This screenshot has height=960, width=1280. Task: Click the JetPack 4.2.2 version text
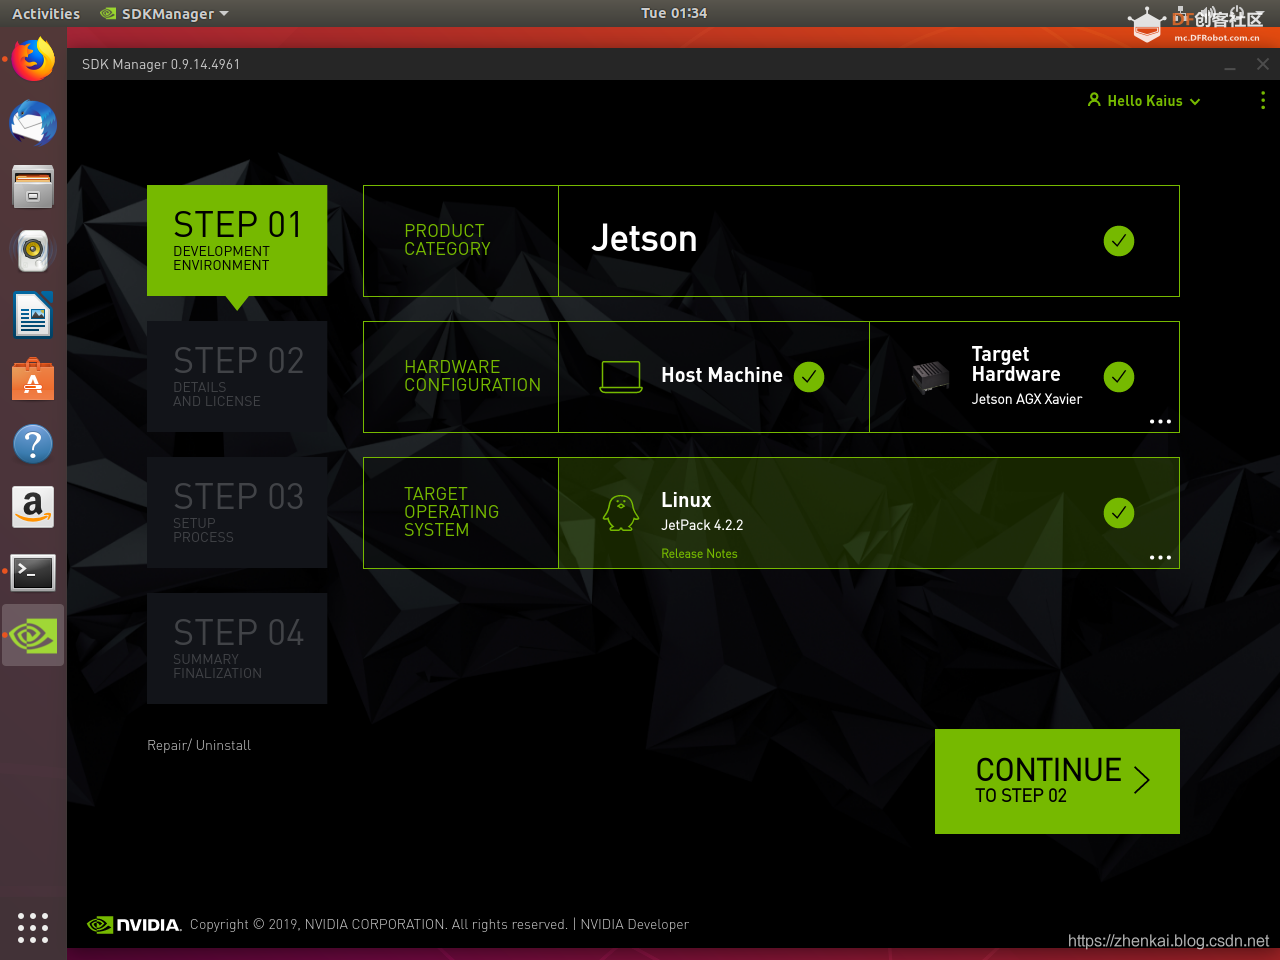tap(702, 525)
